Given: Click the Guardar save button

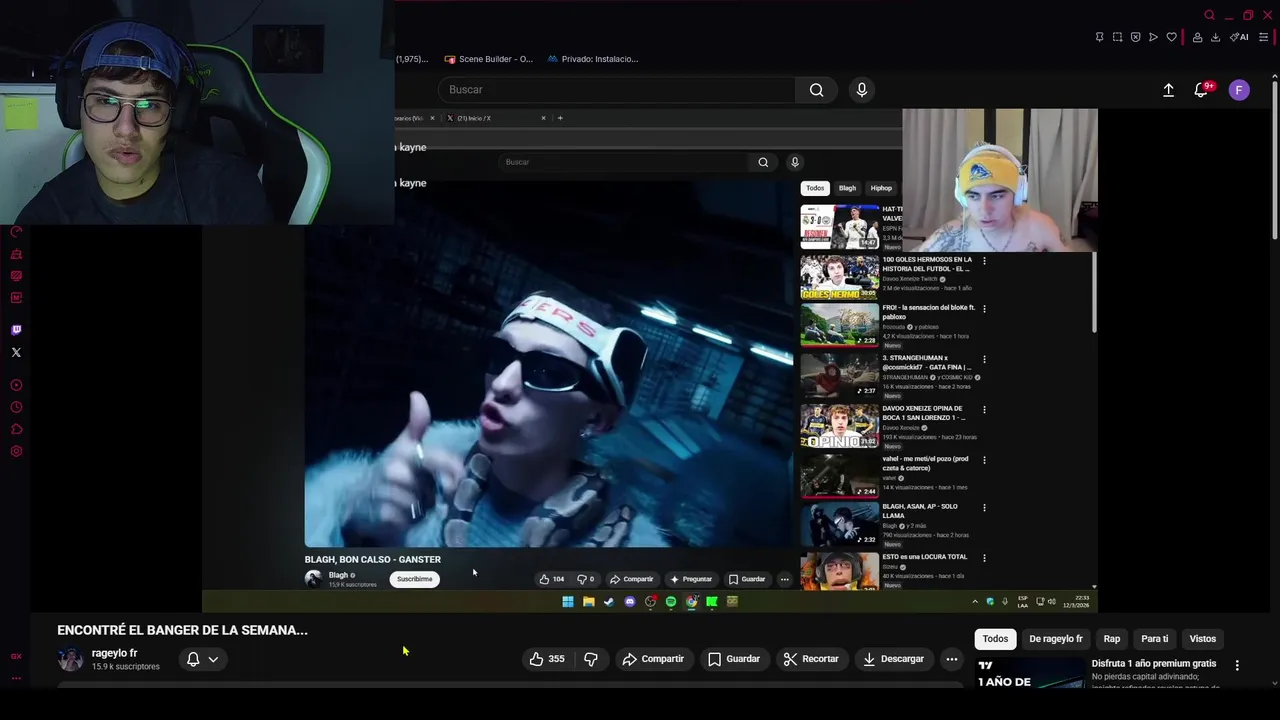Looking at the screenshot, I should [734, 659].
